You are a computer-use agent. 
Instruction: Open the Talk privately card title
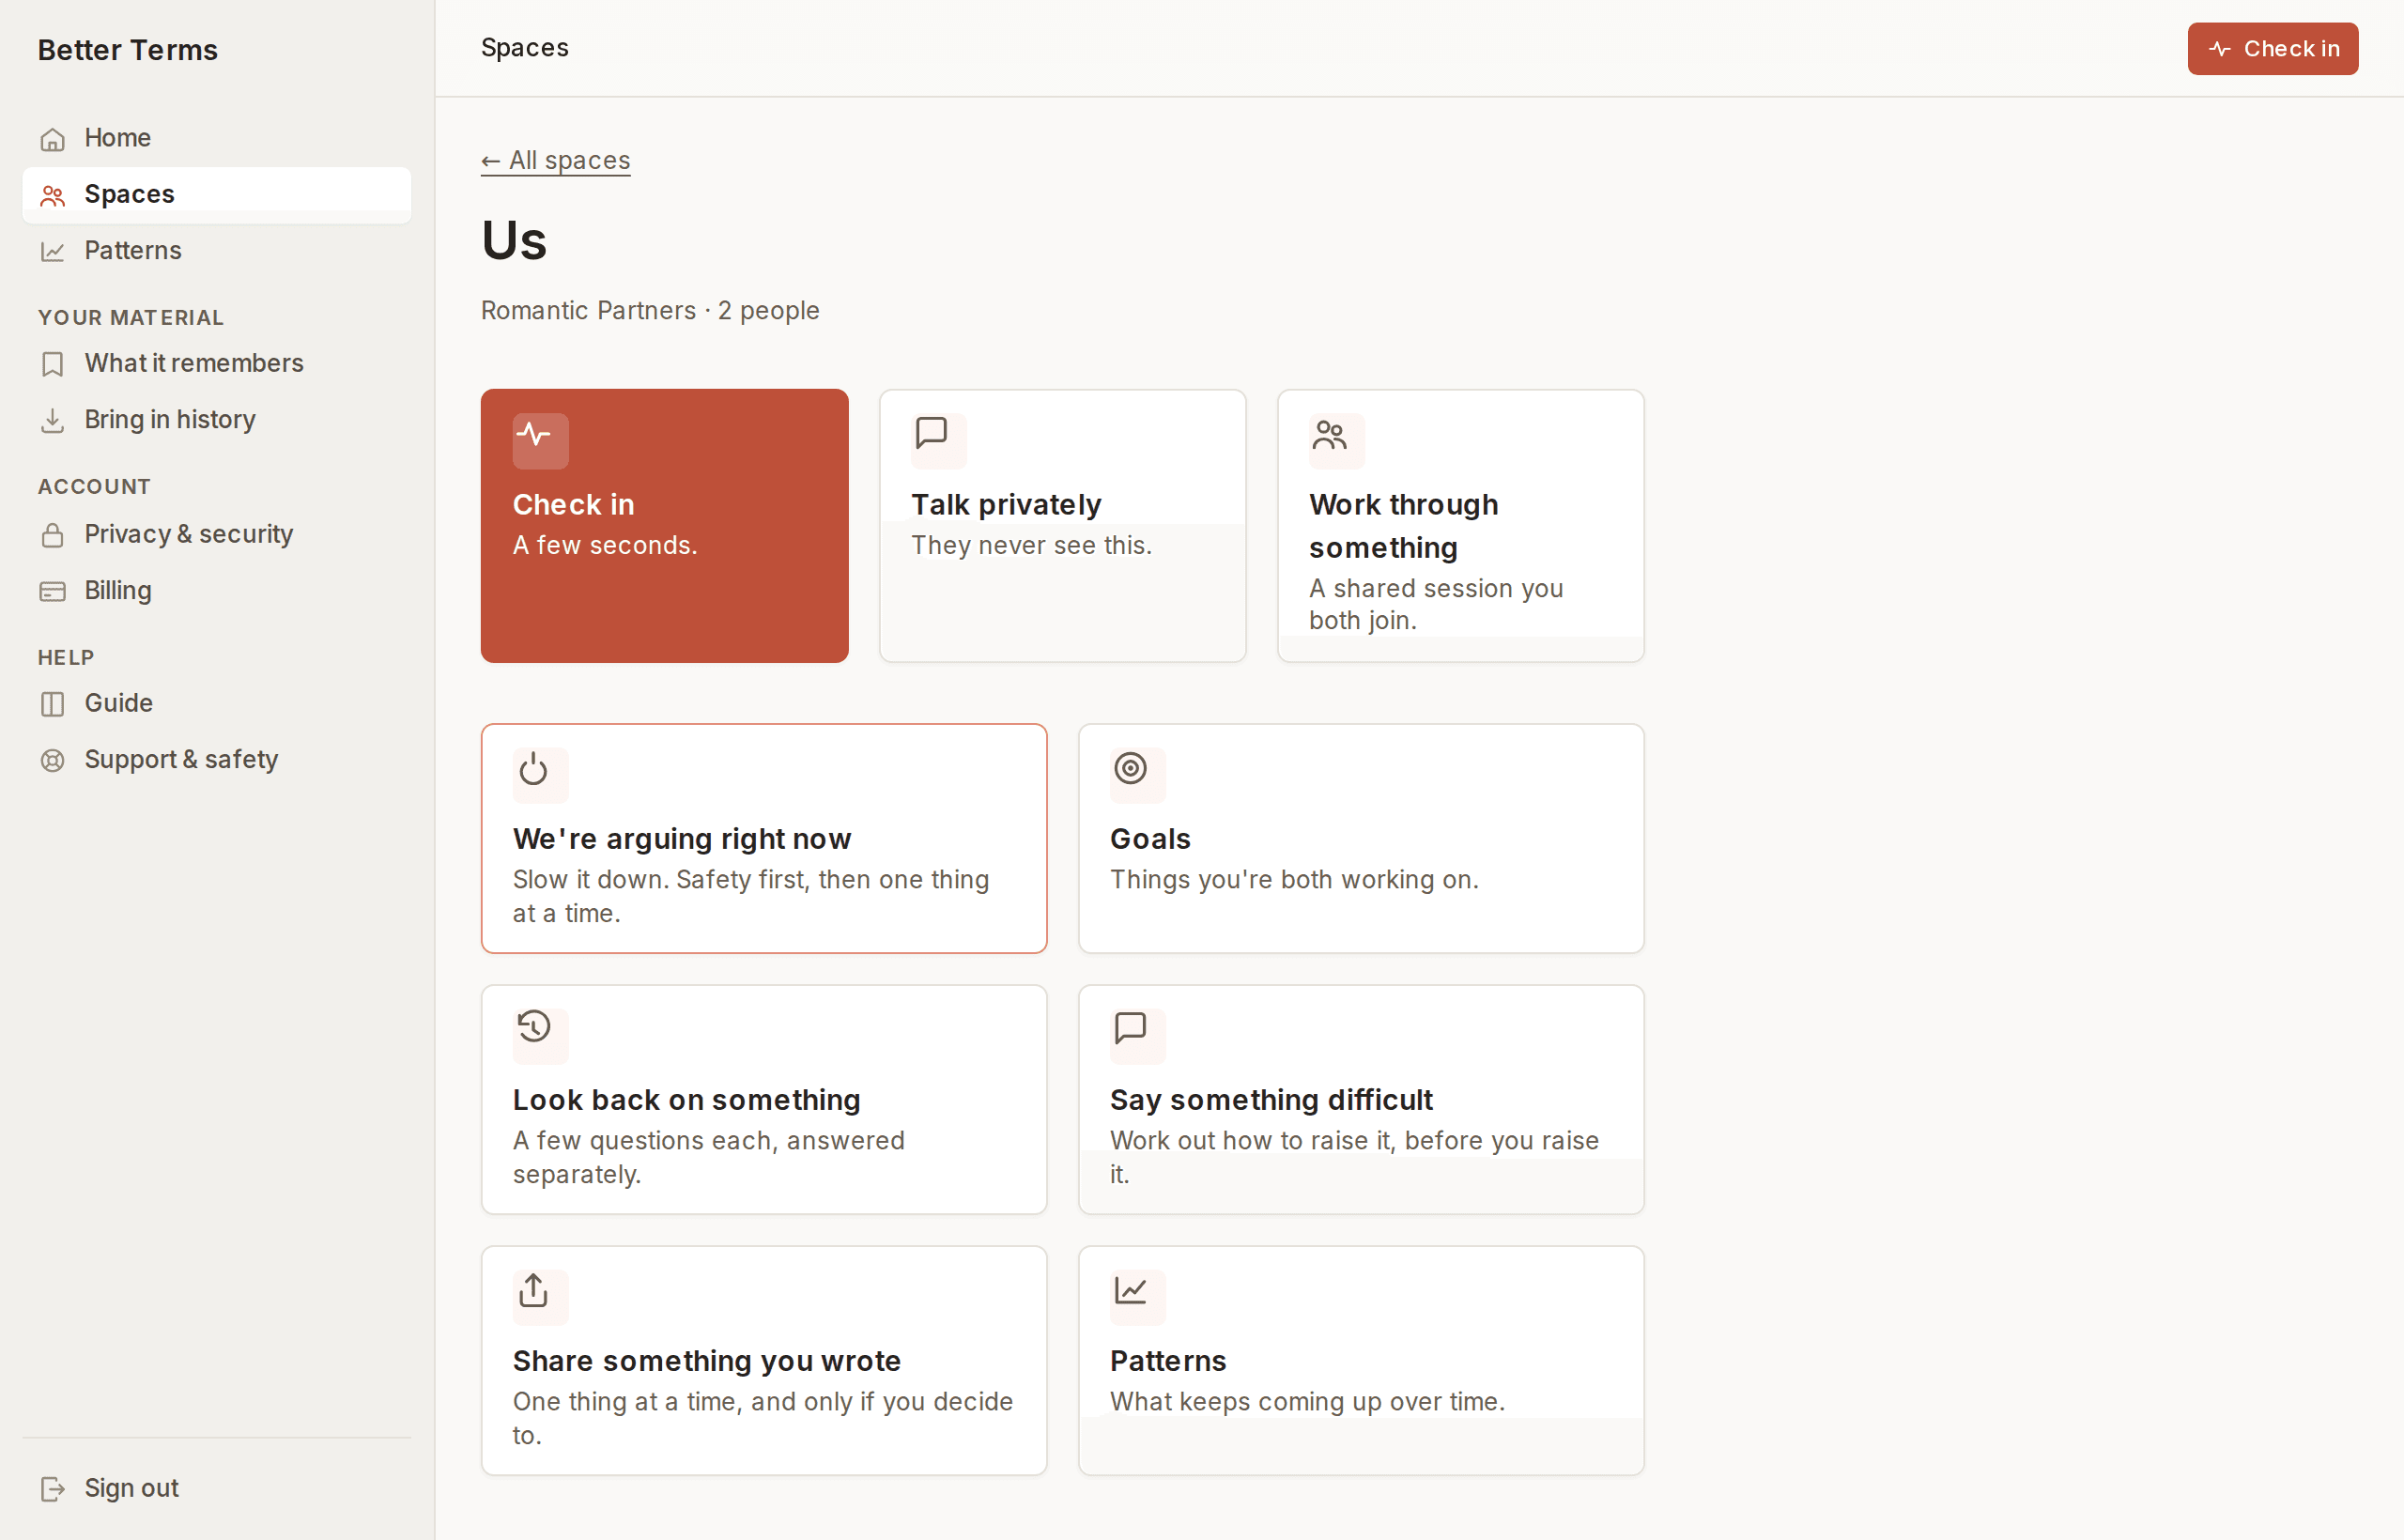[1006, 505]
